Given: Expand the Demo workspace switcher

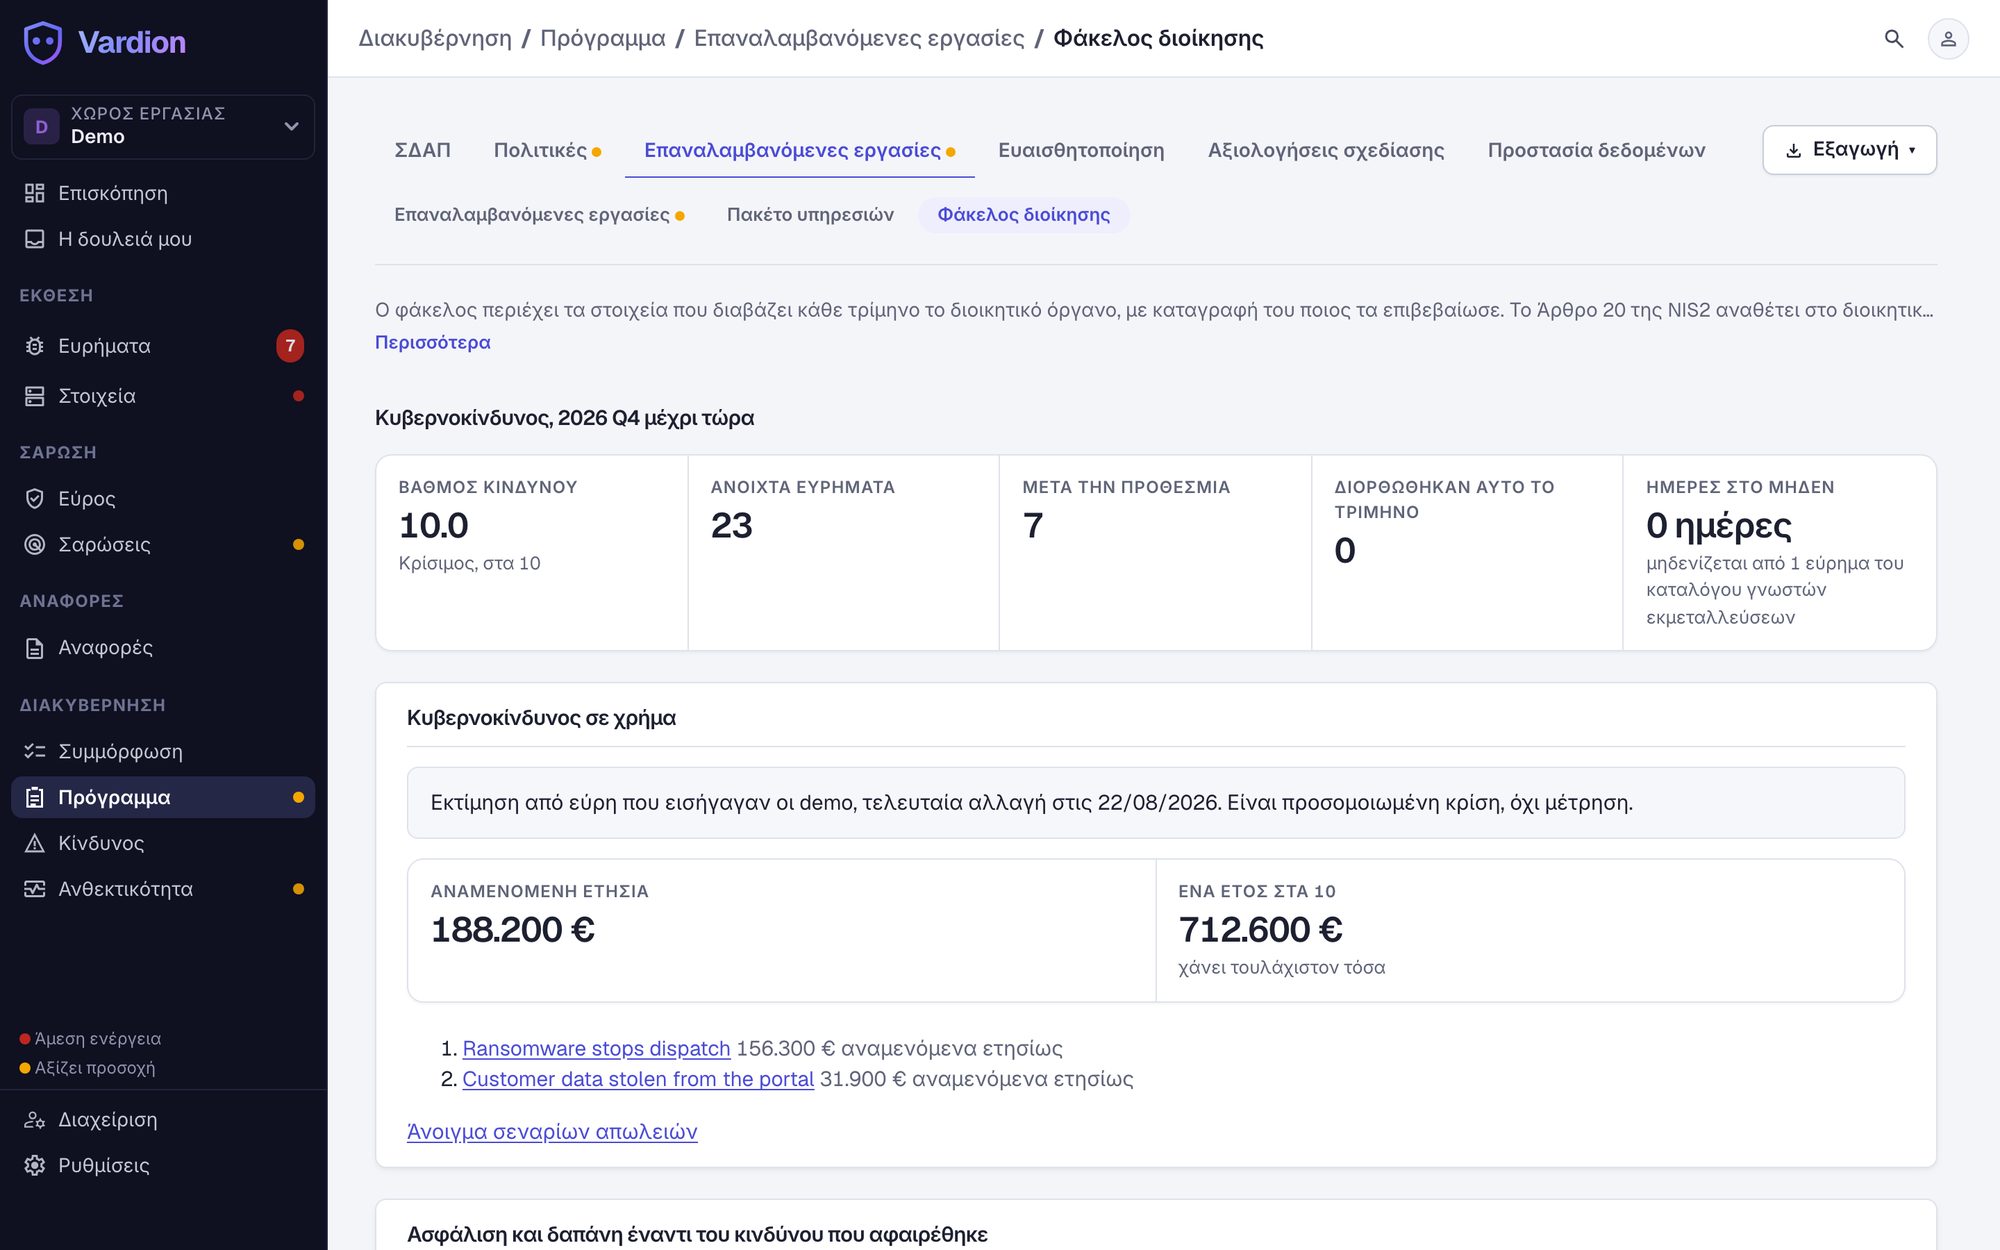Looking at the screenshot, I should click(x=163, y=126).
